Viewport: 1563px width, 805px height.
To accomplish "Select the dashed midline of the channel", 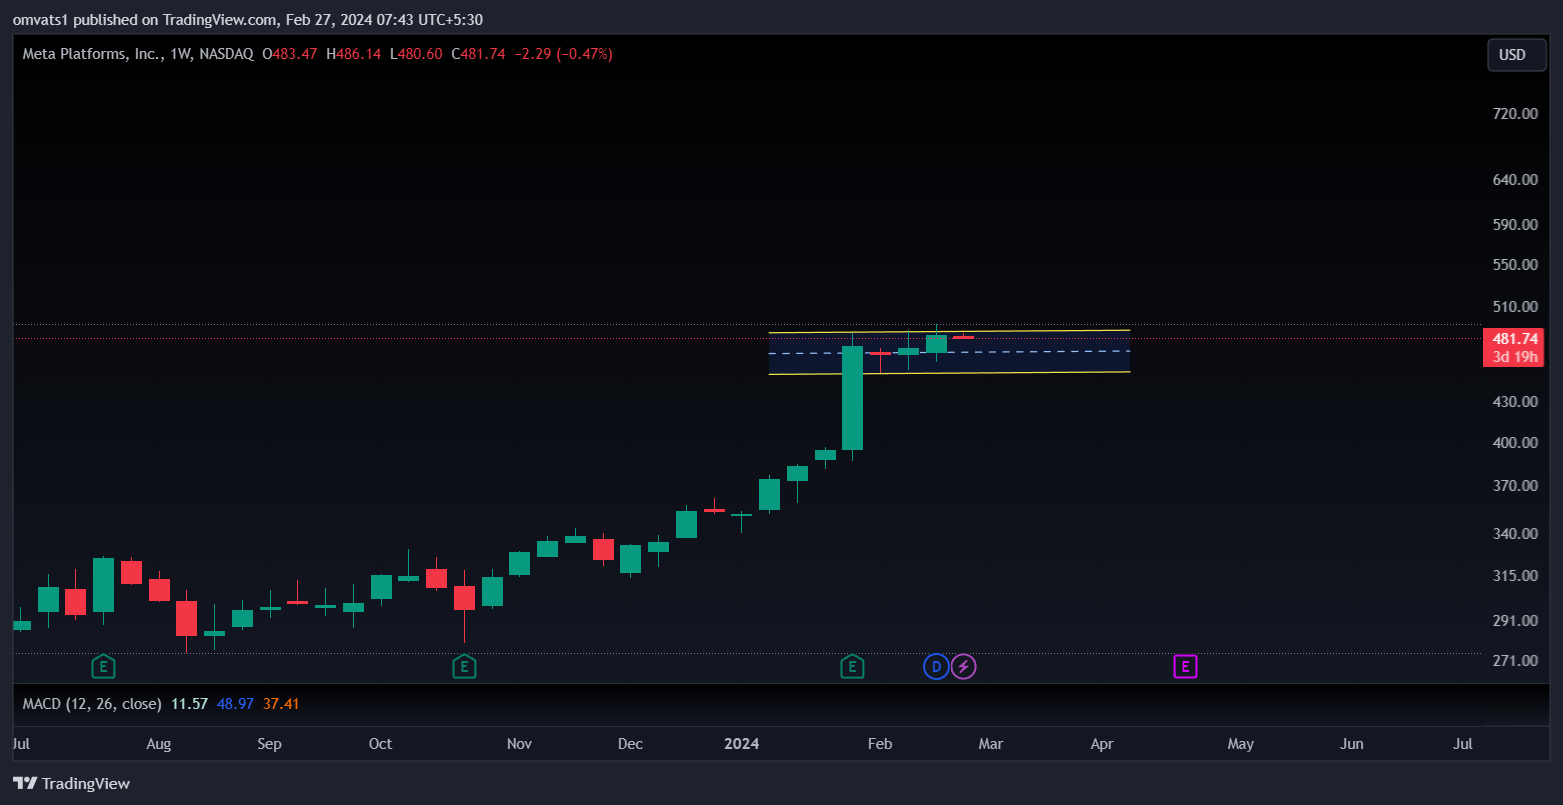I will [949, 352].
